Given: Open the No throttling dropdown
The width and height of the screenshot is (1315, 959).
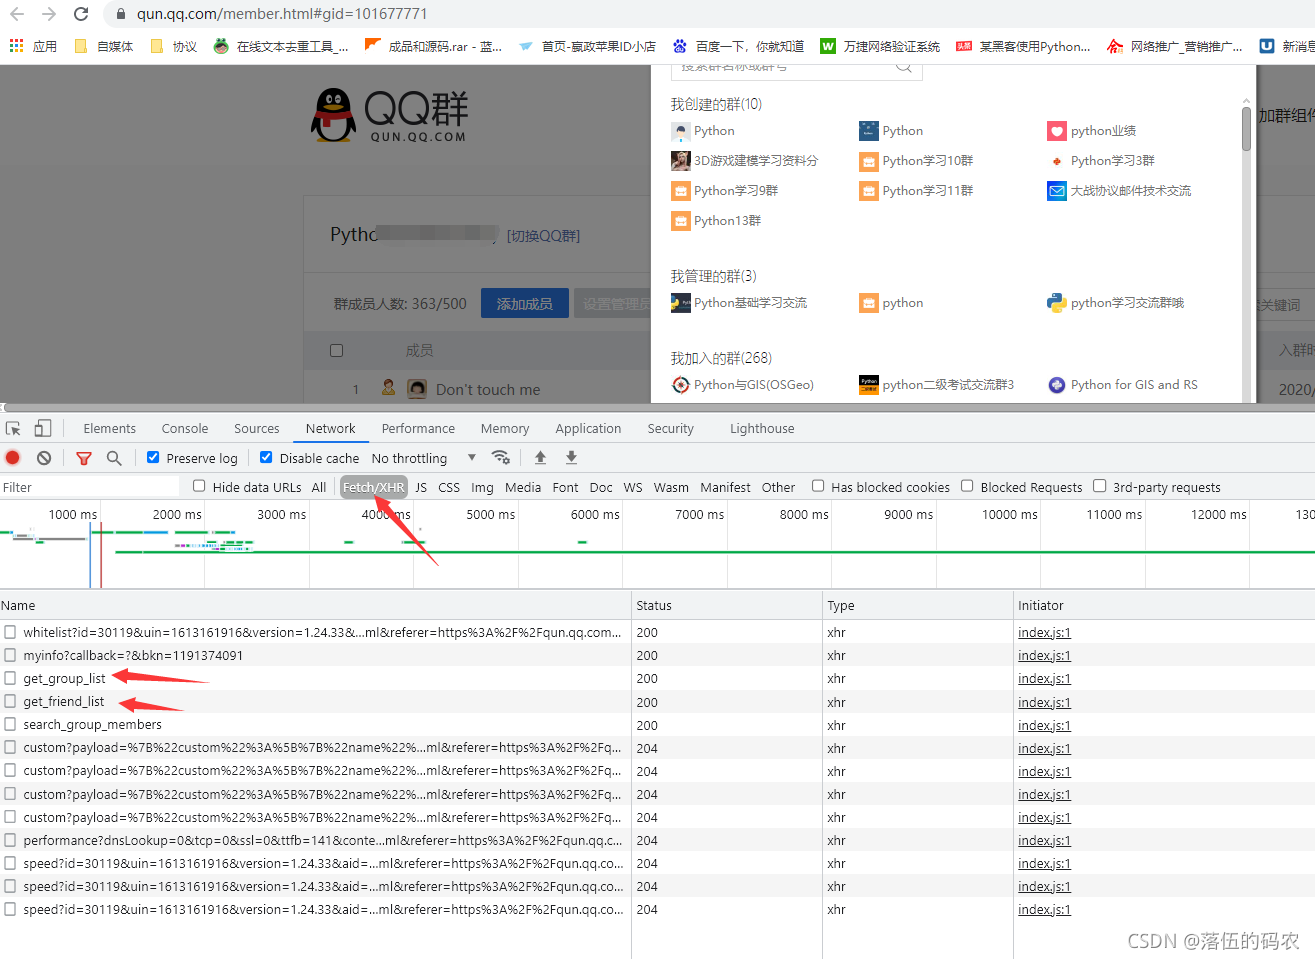Looking at the screenshot, I should (424, 458).
